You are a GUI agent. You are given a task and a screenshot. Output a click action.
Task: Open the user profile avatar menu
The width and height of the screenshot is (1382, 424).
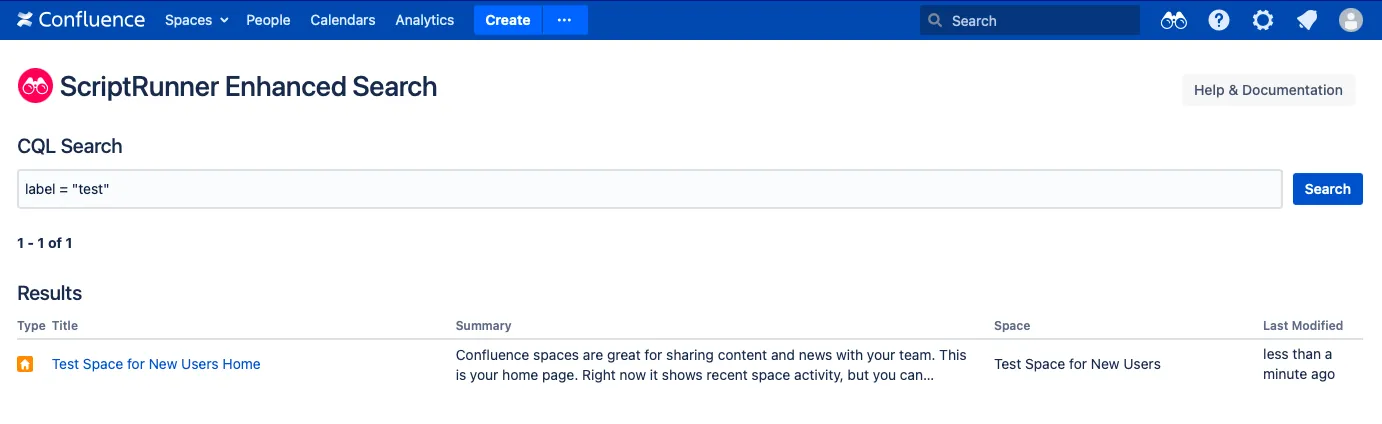pos(1351,20)
